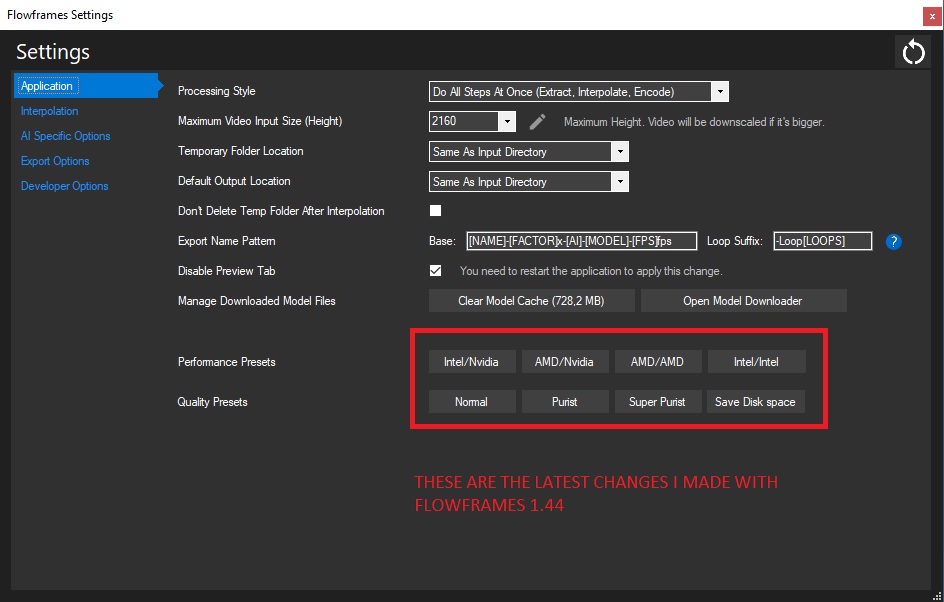Open the Processing Style dropdown
The image size is (944, 602).
click(719, 91)
